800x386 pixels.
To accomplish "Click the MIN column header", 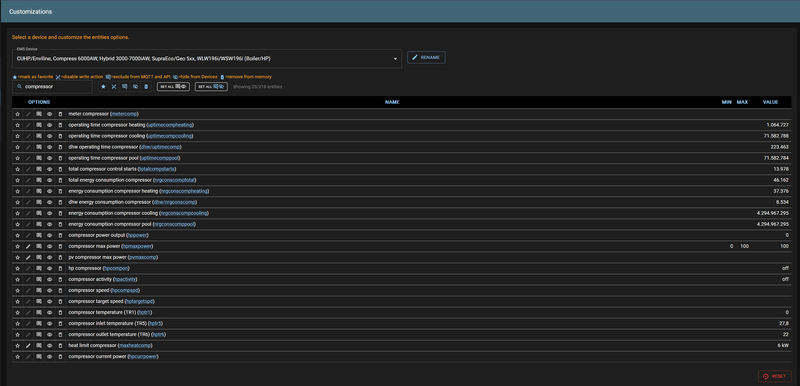I will (727, 102).
